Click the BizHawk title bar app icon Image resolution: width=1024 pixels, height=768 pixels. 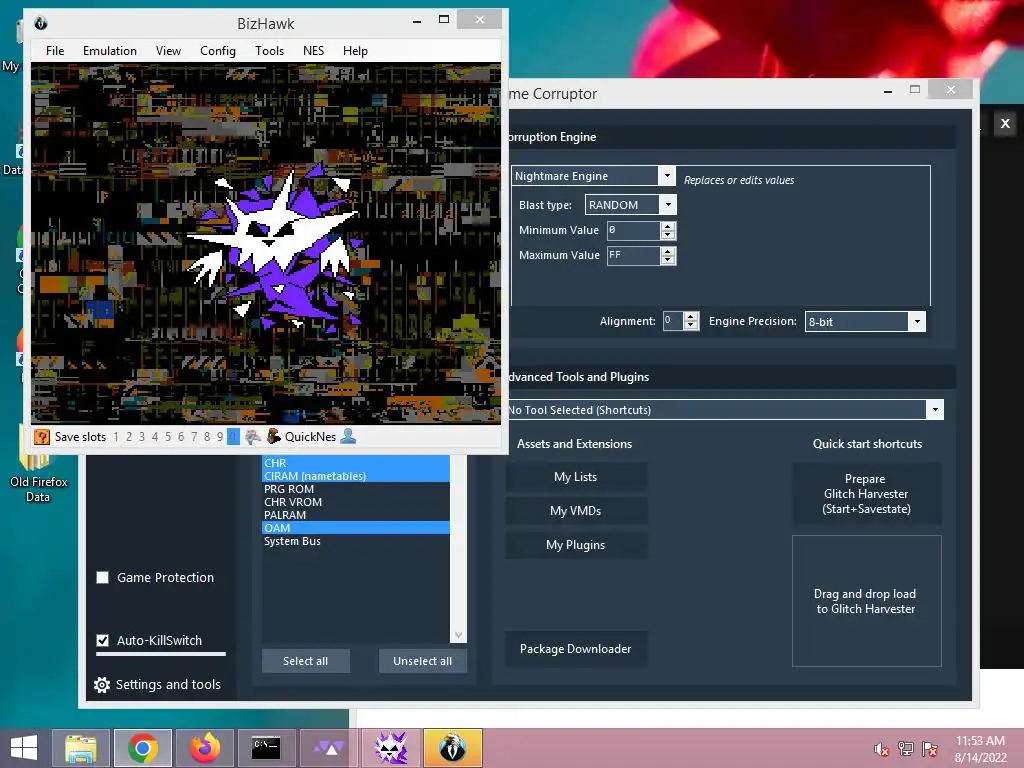pos(40,23)
